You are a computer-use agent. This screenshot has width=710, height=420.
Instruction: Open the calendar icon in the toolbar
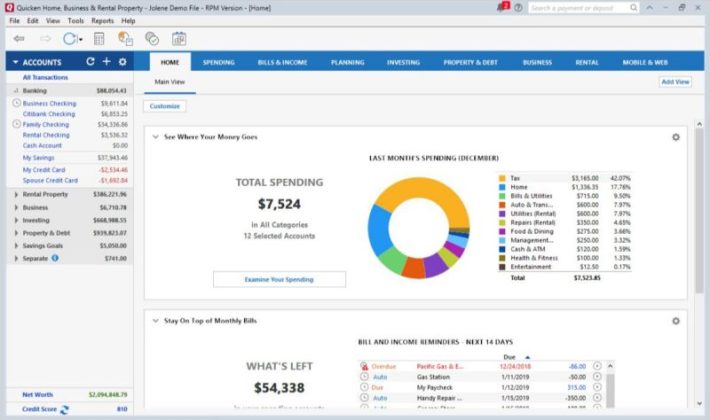pyautogui.click(x=179, y=39)
